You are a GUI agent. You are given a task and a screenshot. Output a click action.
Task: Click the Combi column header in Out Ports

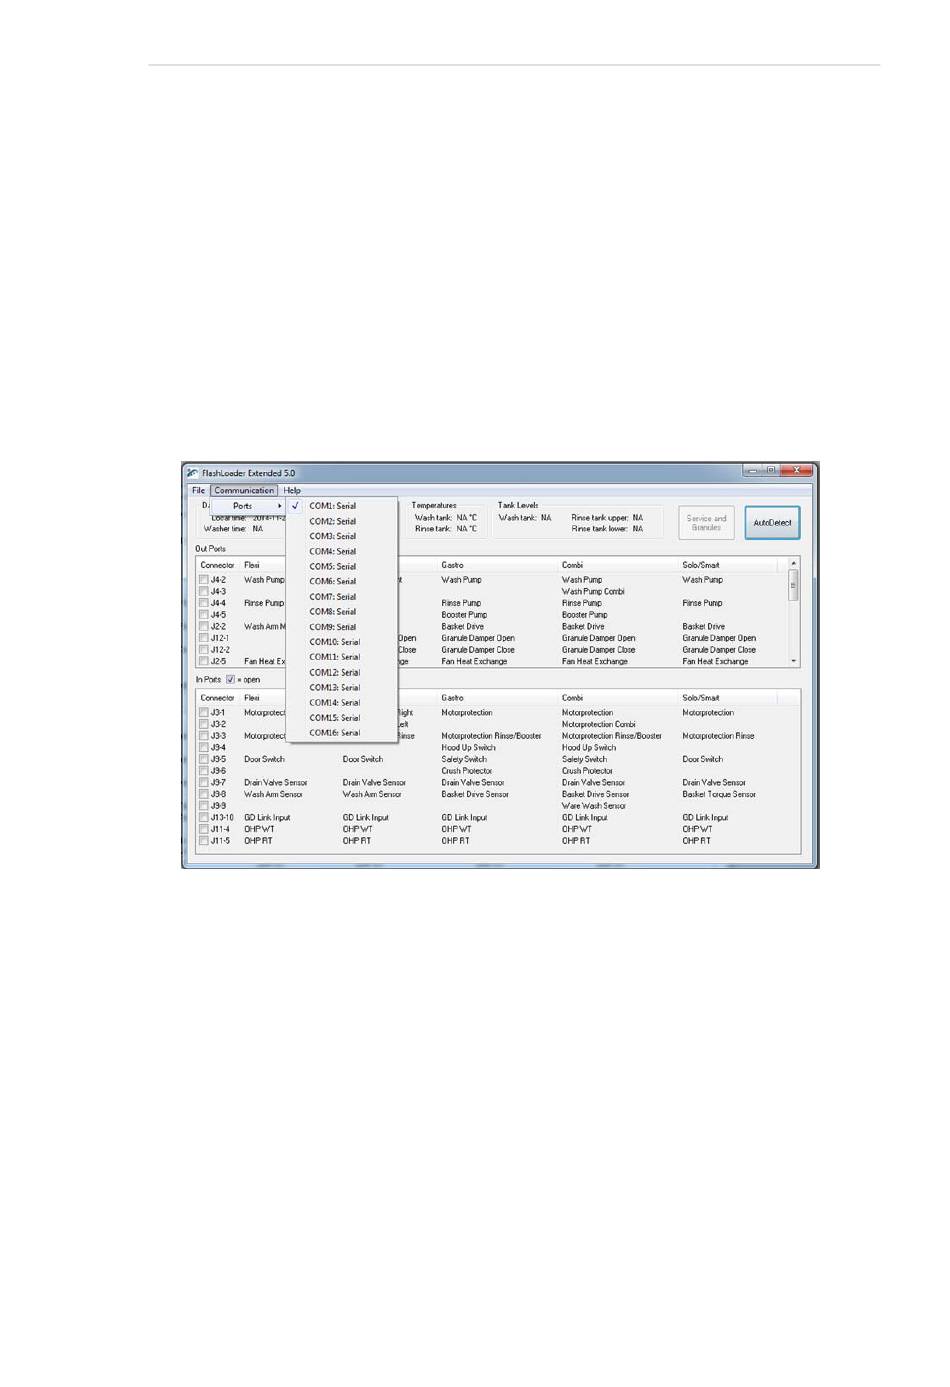618,565
